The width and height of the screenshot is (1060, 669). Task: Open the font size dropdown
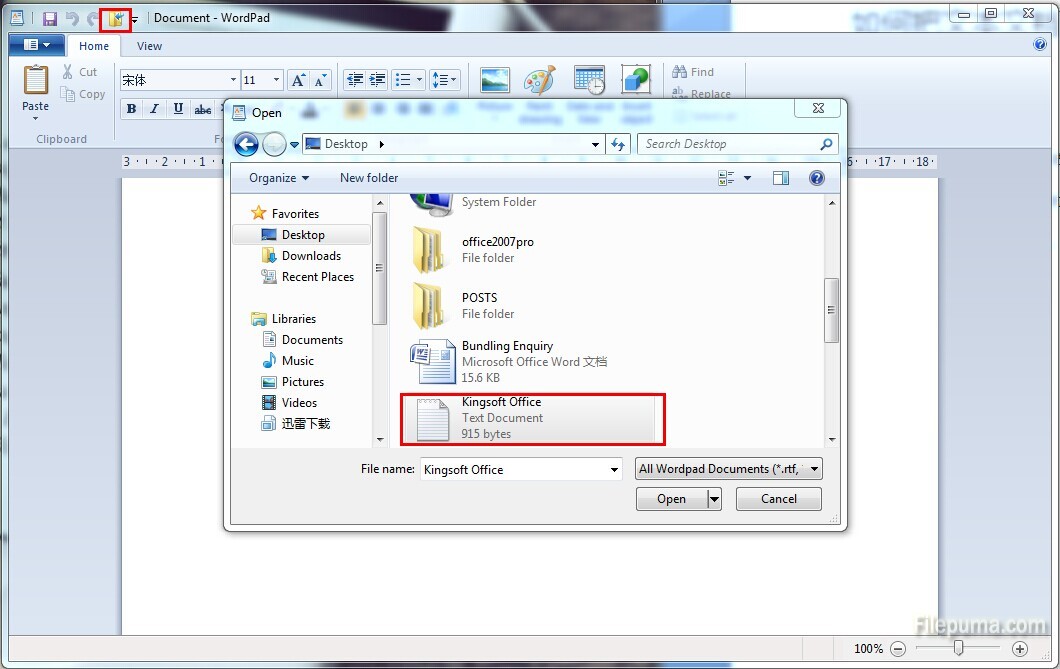coord(277,80)
